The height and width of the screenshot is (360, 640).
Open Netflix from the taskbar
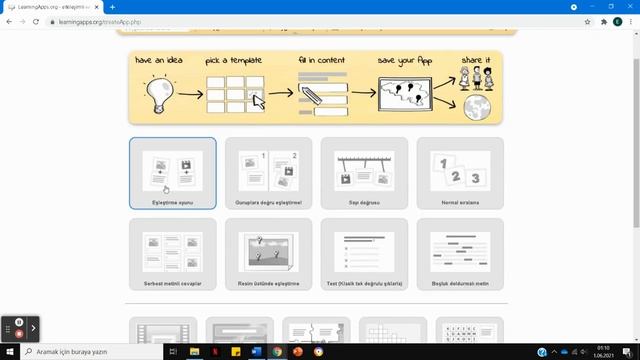(x=215, y=351)
